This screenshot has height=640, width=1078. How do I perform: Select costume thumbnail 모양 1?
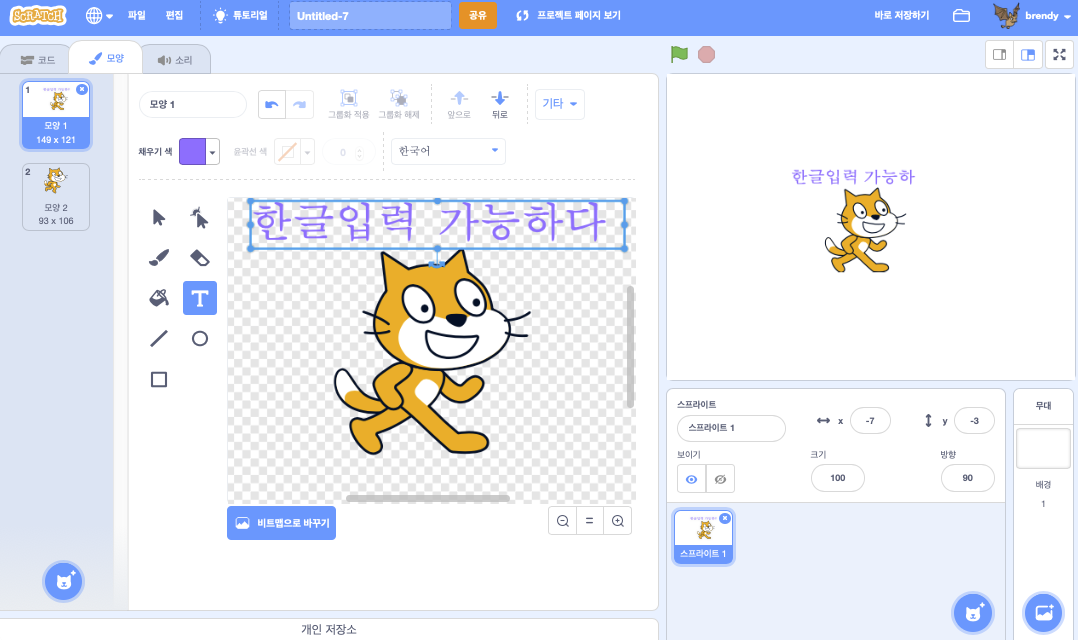(x=56, y=115)
